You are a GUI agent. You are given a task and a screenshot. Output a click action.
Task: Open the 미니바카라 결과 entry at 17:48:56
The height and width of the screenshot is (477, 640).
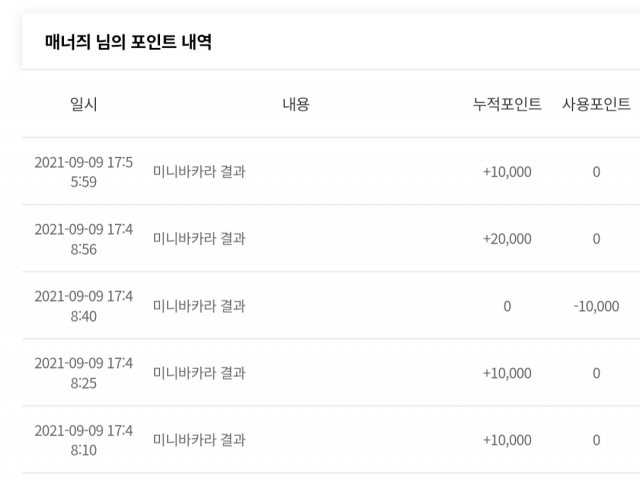199,238
